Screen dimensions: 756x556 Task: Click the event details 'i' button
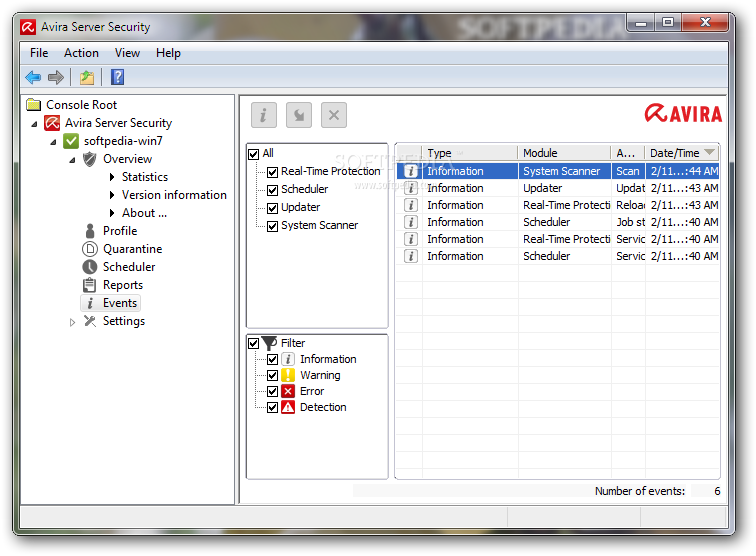(264, 115)
